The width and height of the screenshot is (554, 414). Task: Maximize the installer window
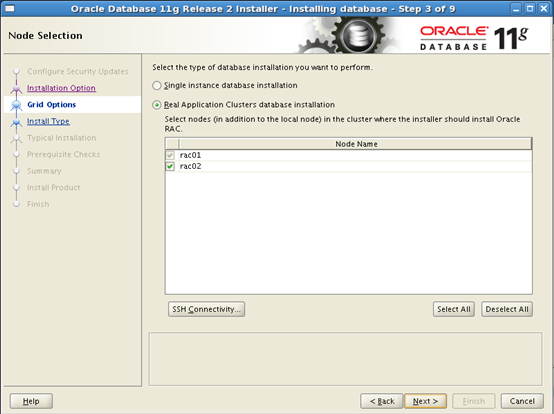(x=530, y=8)
